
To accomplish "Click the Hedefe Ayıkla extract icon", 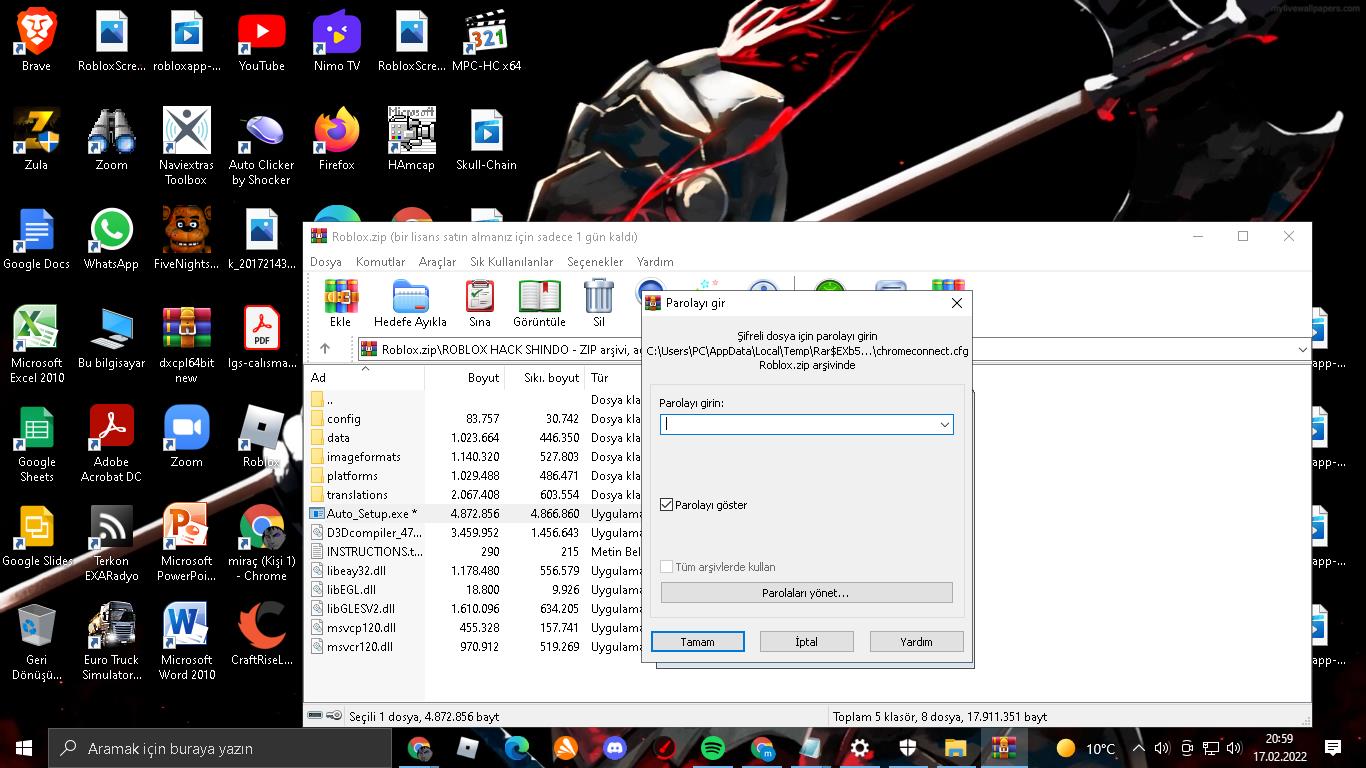I will coord(410,302).
